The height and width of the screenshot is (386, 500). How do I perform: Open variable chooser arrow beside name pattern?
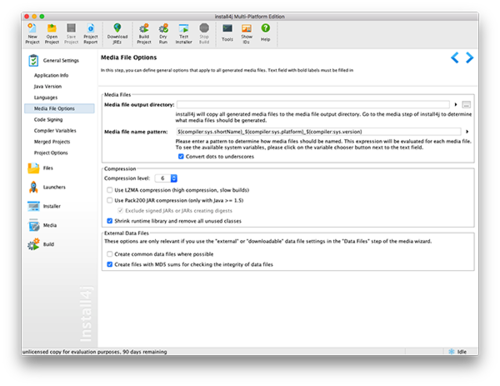click(x=467, y=132)
